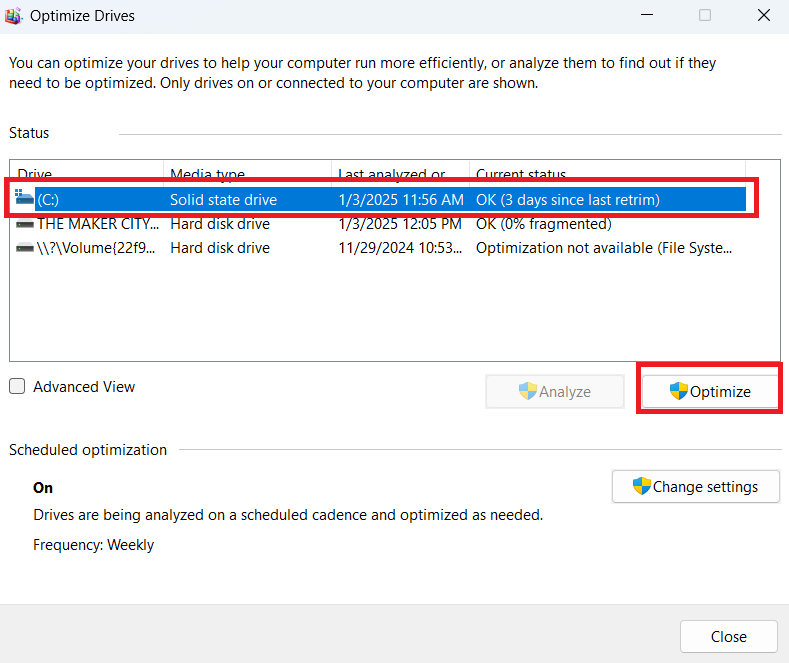Click the greyed-out Analyze button
Screen dimensions: 789x663
click(555, 391)
